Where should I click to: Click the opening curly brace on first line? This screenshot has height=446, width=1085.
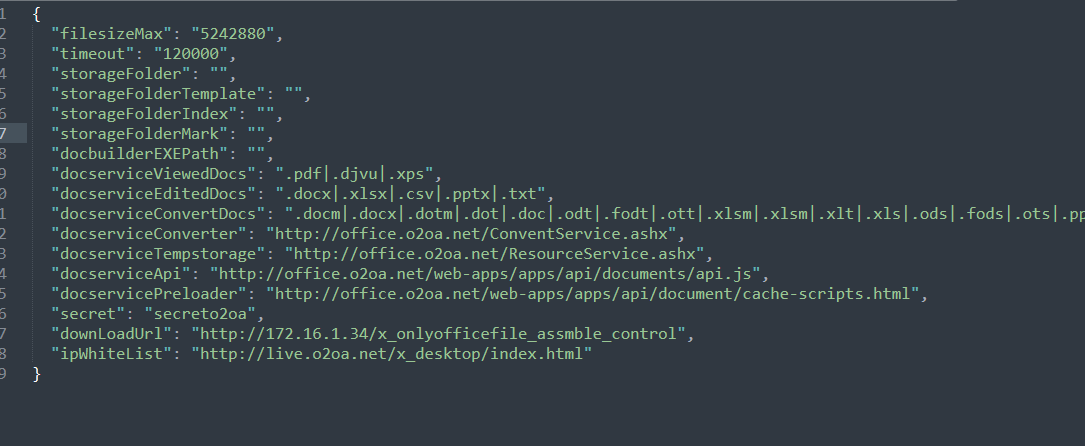pos(37,14)
